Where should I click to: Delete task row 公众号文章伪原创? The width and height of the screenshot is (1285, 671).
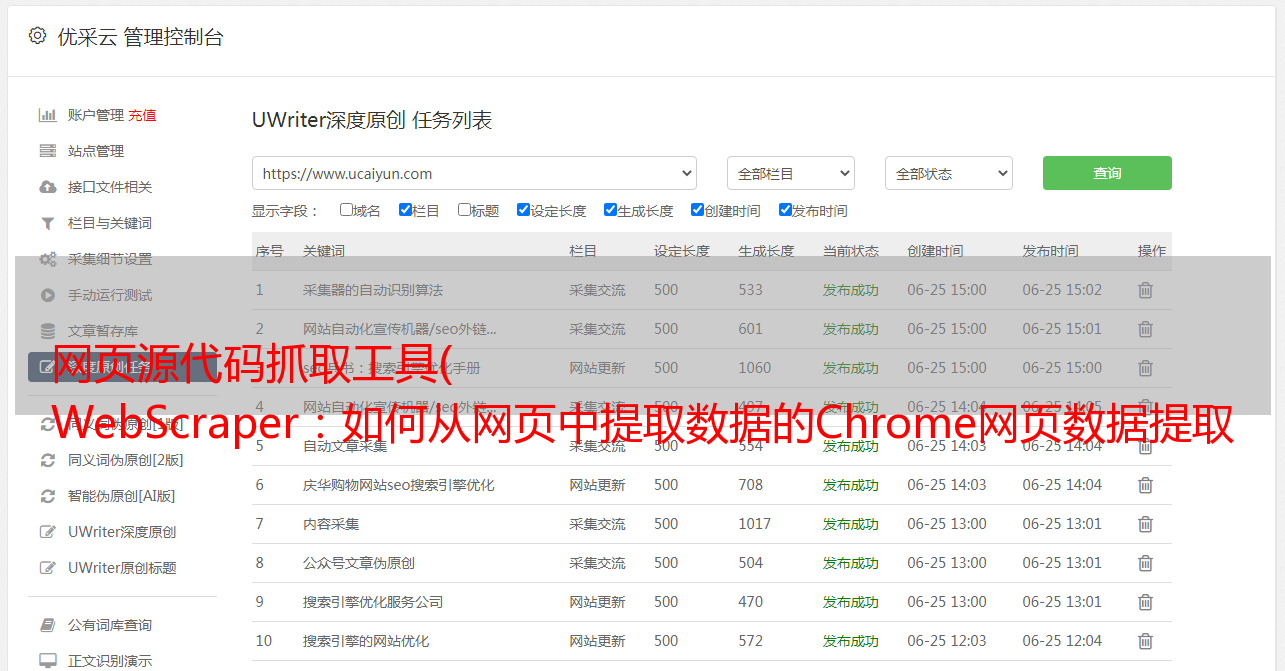tap(1146, 563)
